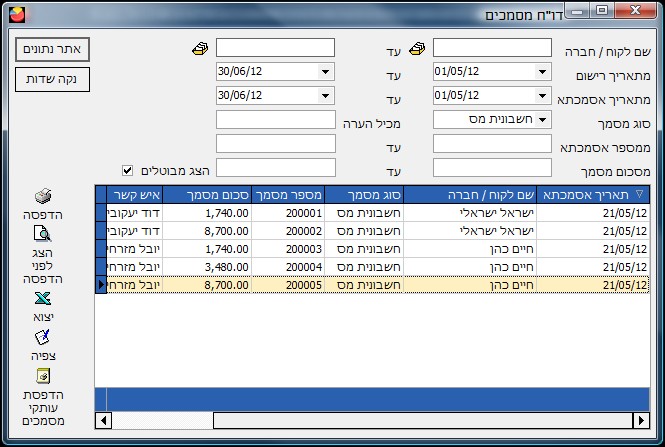Toggle the הצג מבוטלים checkbox
Screen dimensions: 665x447
[x=127, y=168]
